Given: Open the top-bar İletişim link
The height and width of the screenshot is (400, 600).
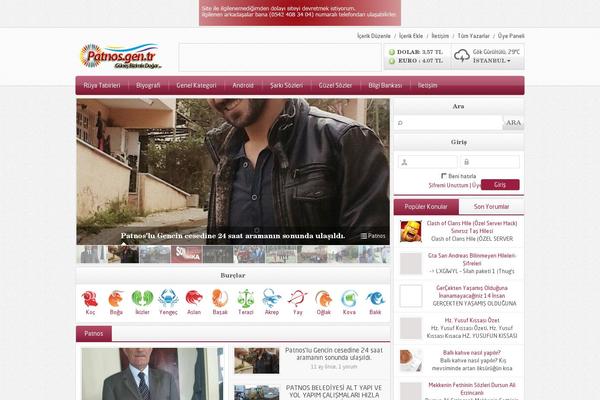Looking at the screenshot, I should tap(440, 36).
